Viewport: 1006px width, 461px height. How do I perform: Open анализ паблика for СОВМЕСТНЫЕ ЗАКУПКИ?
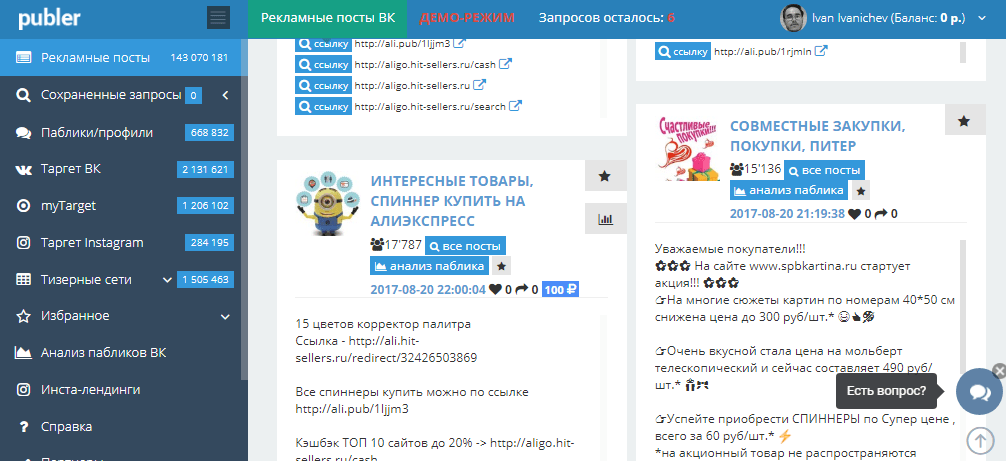789,190
